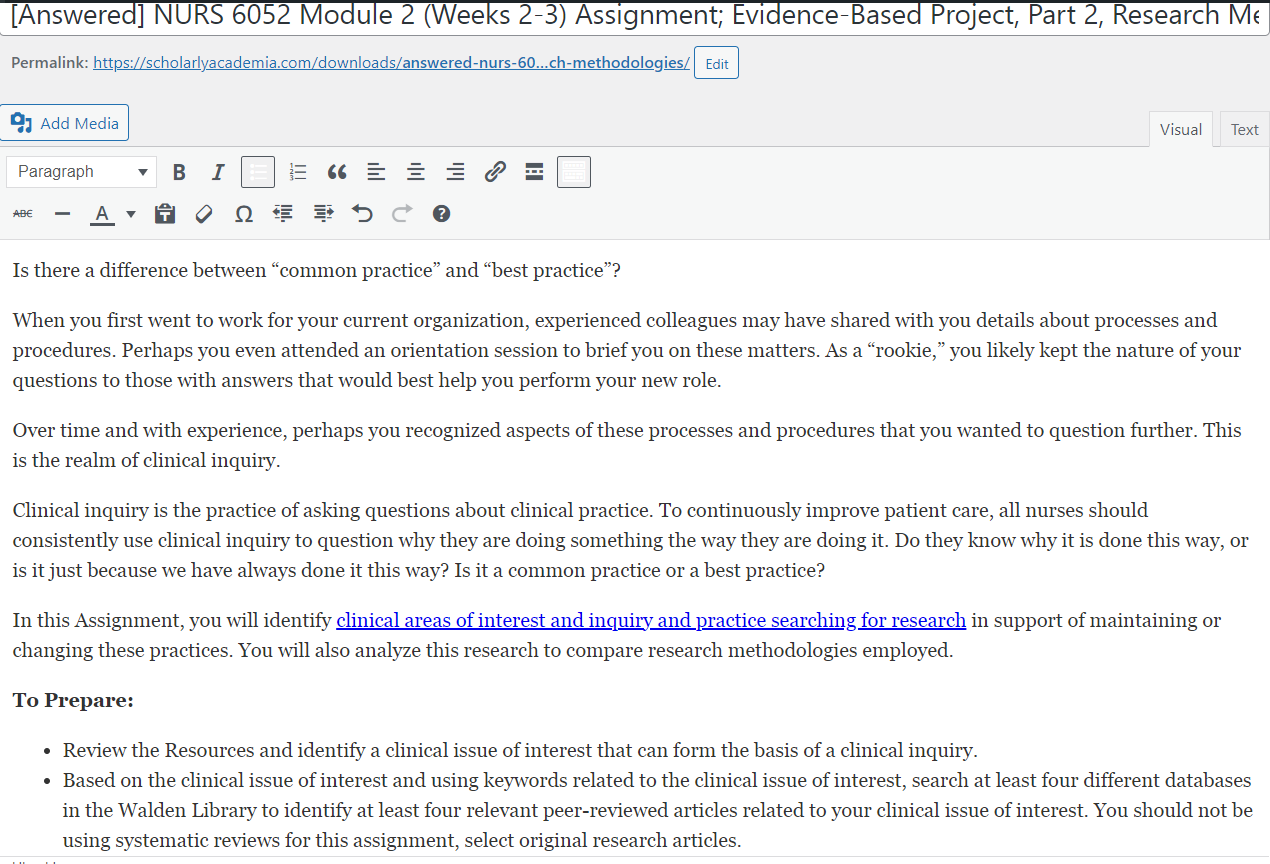Switch to the Text editor tab
Image resolution: width=1270 pixels, height=864 pixels.
[x=1244, y=129]
